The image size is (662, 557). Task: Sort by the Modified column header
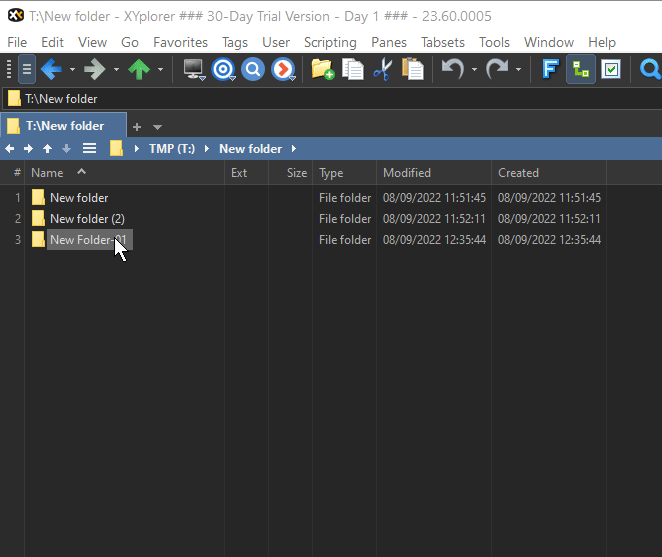tap(407, 173)
